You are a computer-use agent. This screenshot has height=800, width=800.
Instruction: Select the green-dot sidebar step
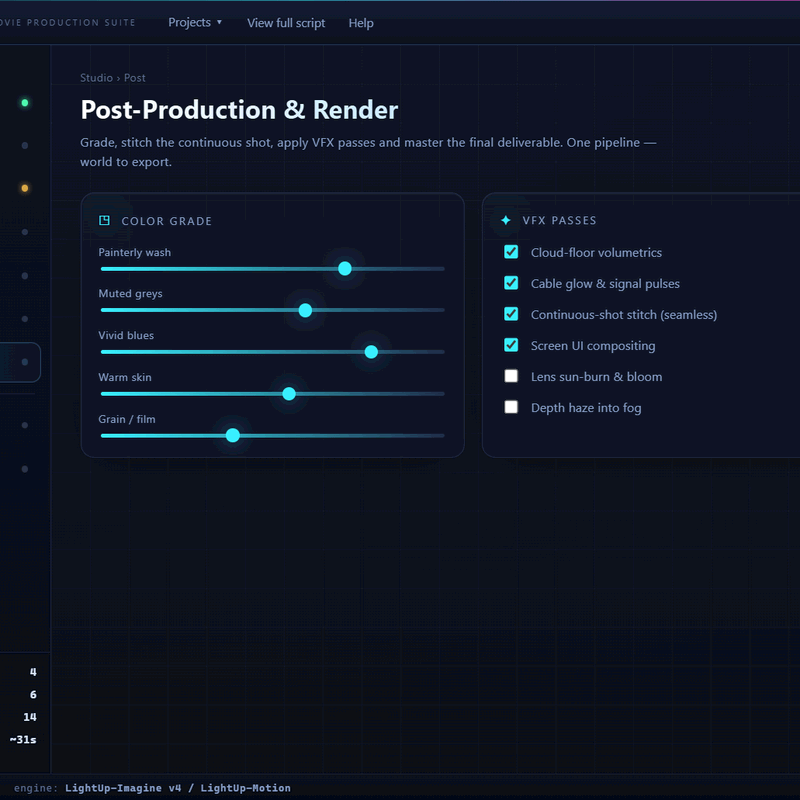tap(24, 103)
